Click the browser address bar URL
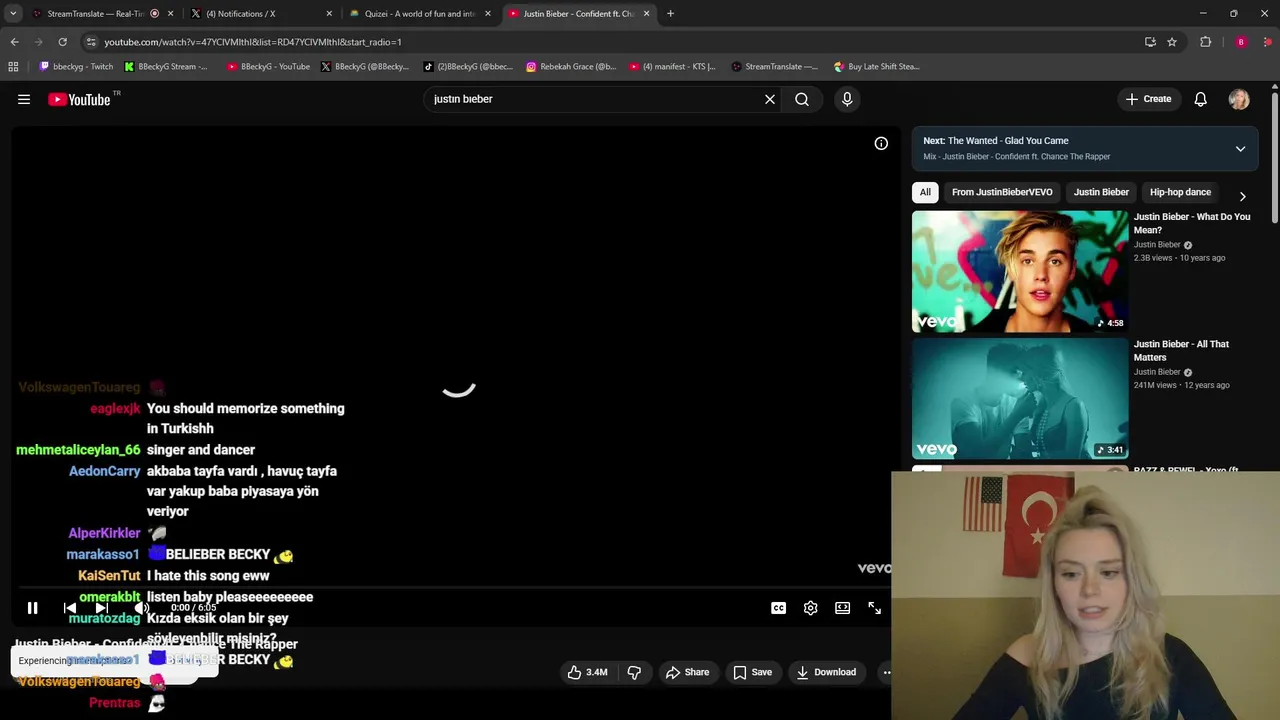This screenshot has height=720, width=1280. [252, 42]
